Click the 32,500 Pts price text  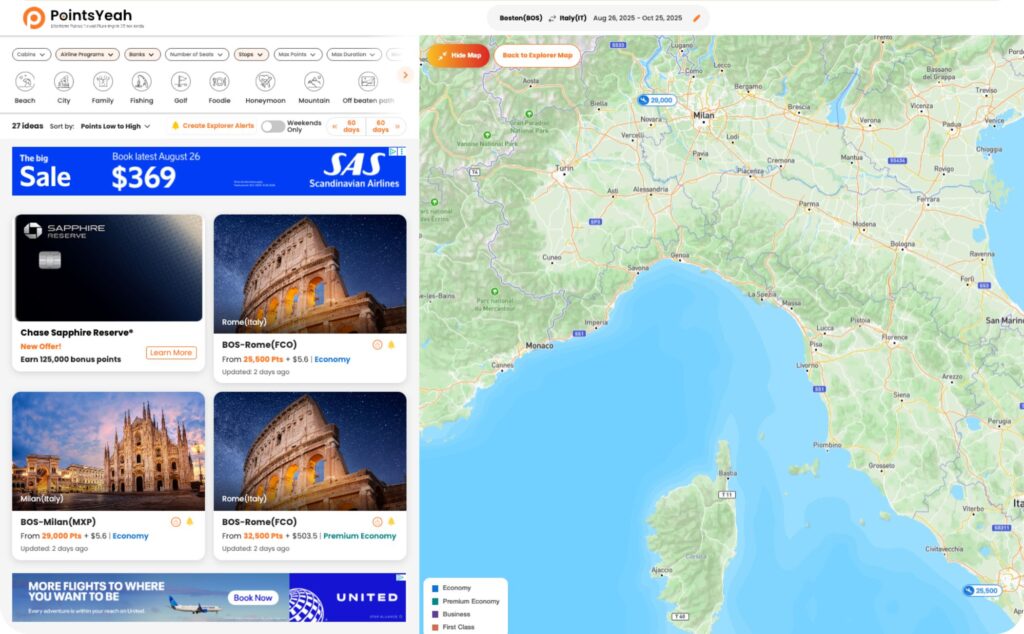pos(263,536)
